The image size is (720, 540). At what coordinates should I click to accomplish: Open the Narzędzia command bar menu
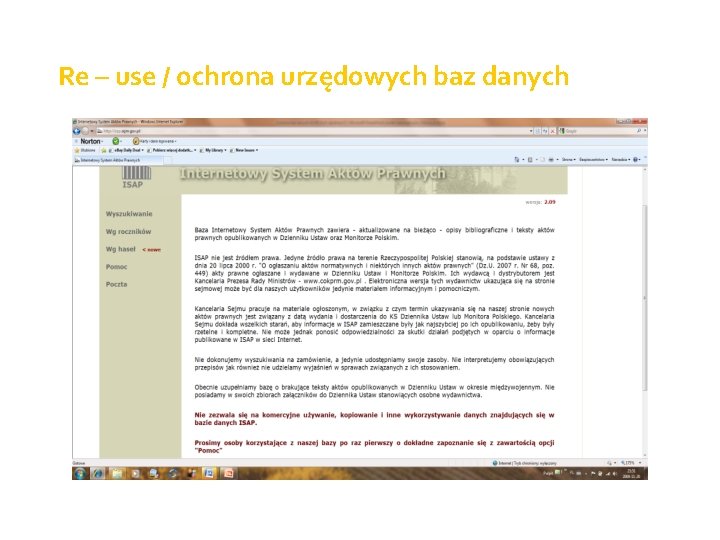620,159
